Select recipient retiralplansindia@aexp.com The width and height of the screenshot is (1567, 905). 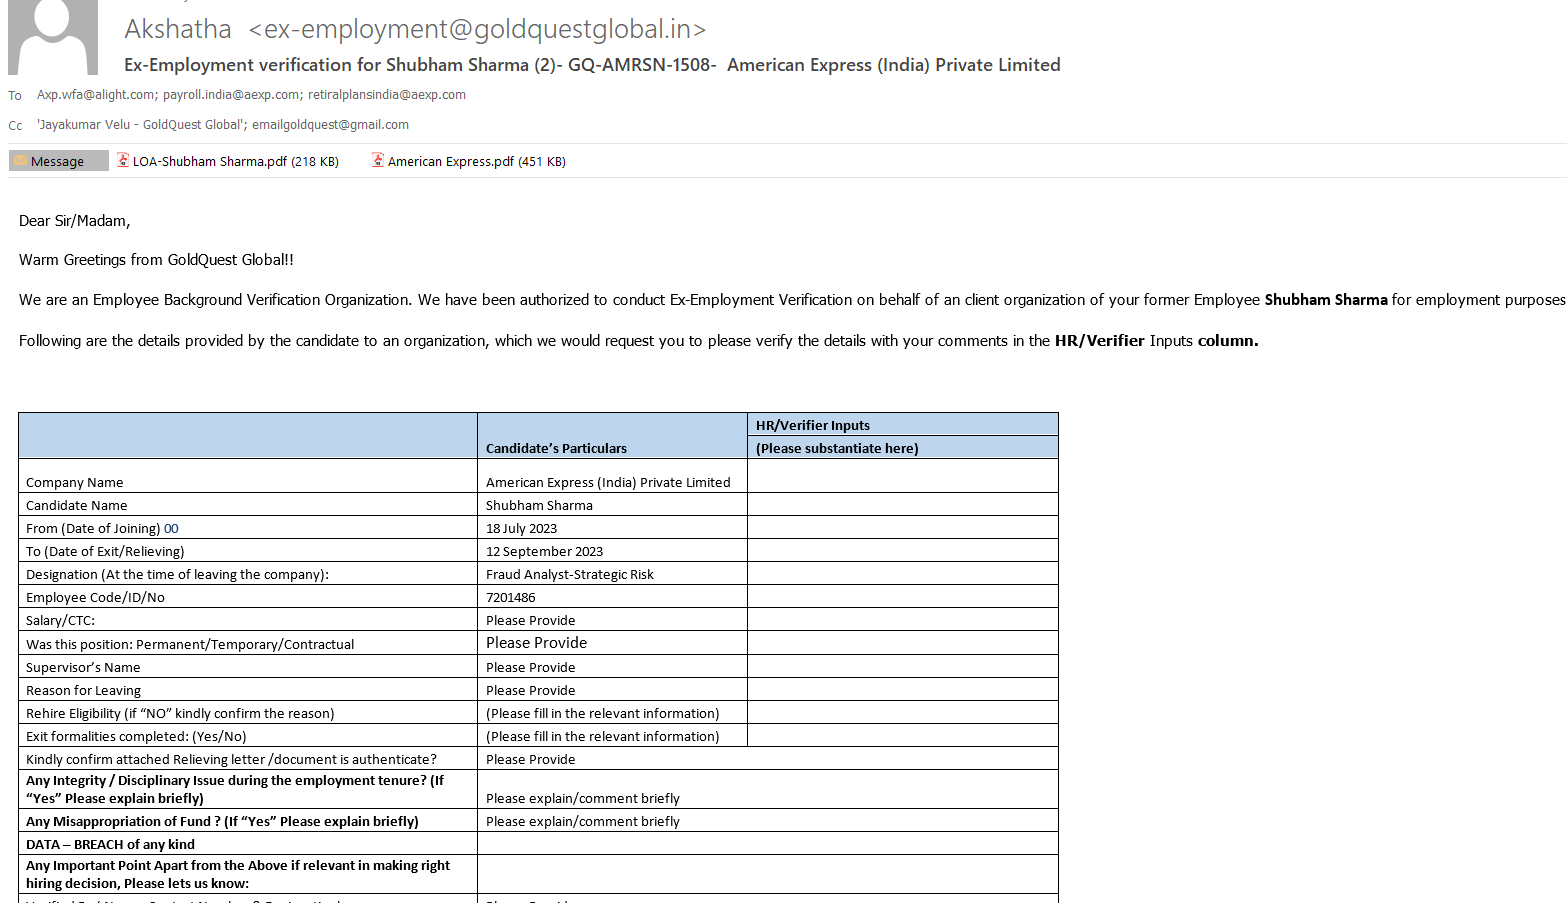[387, 95]
